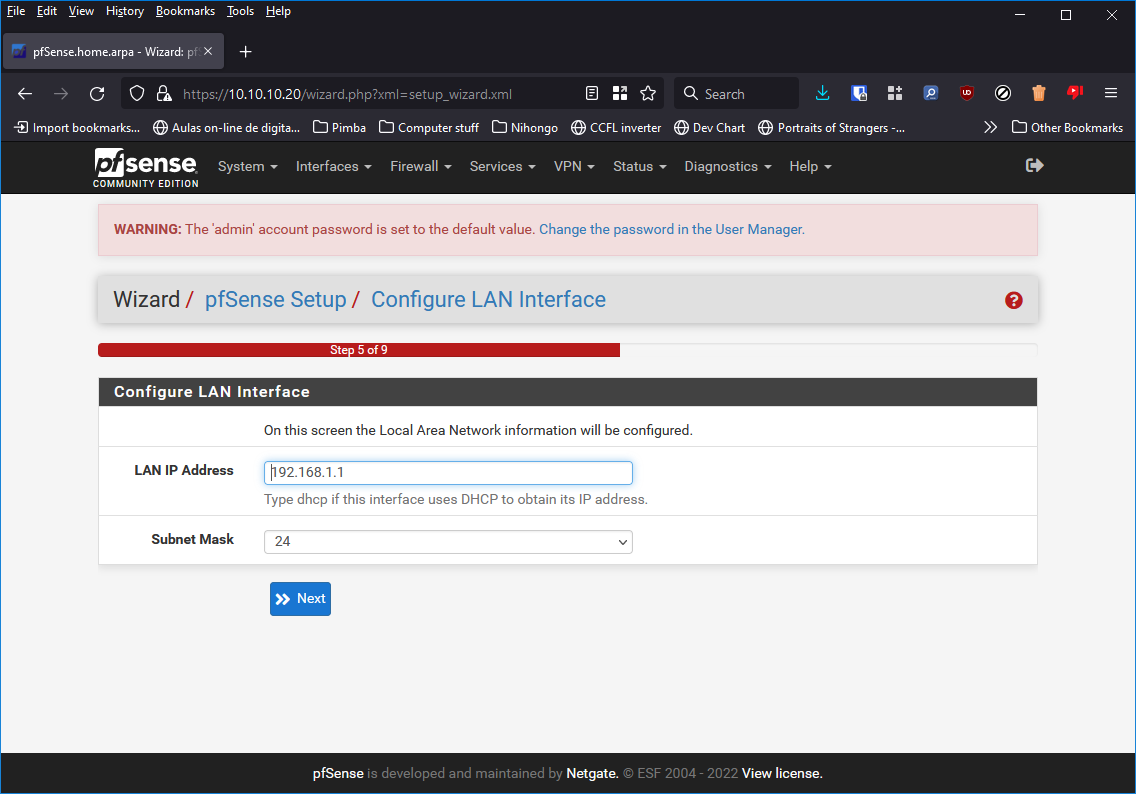Open the Firewall menu in pfSense

click(x=420, y=166)
